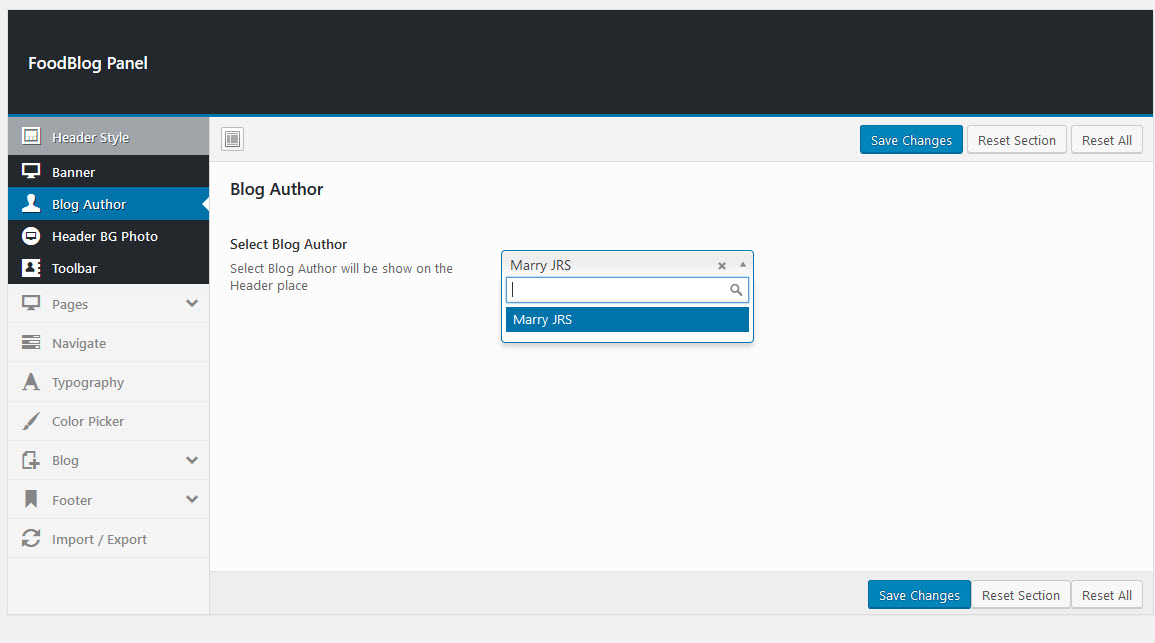Open the Toolbar menu item
Viewport: 1155px width, 643px height.
(108, 268)
